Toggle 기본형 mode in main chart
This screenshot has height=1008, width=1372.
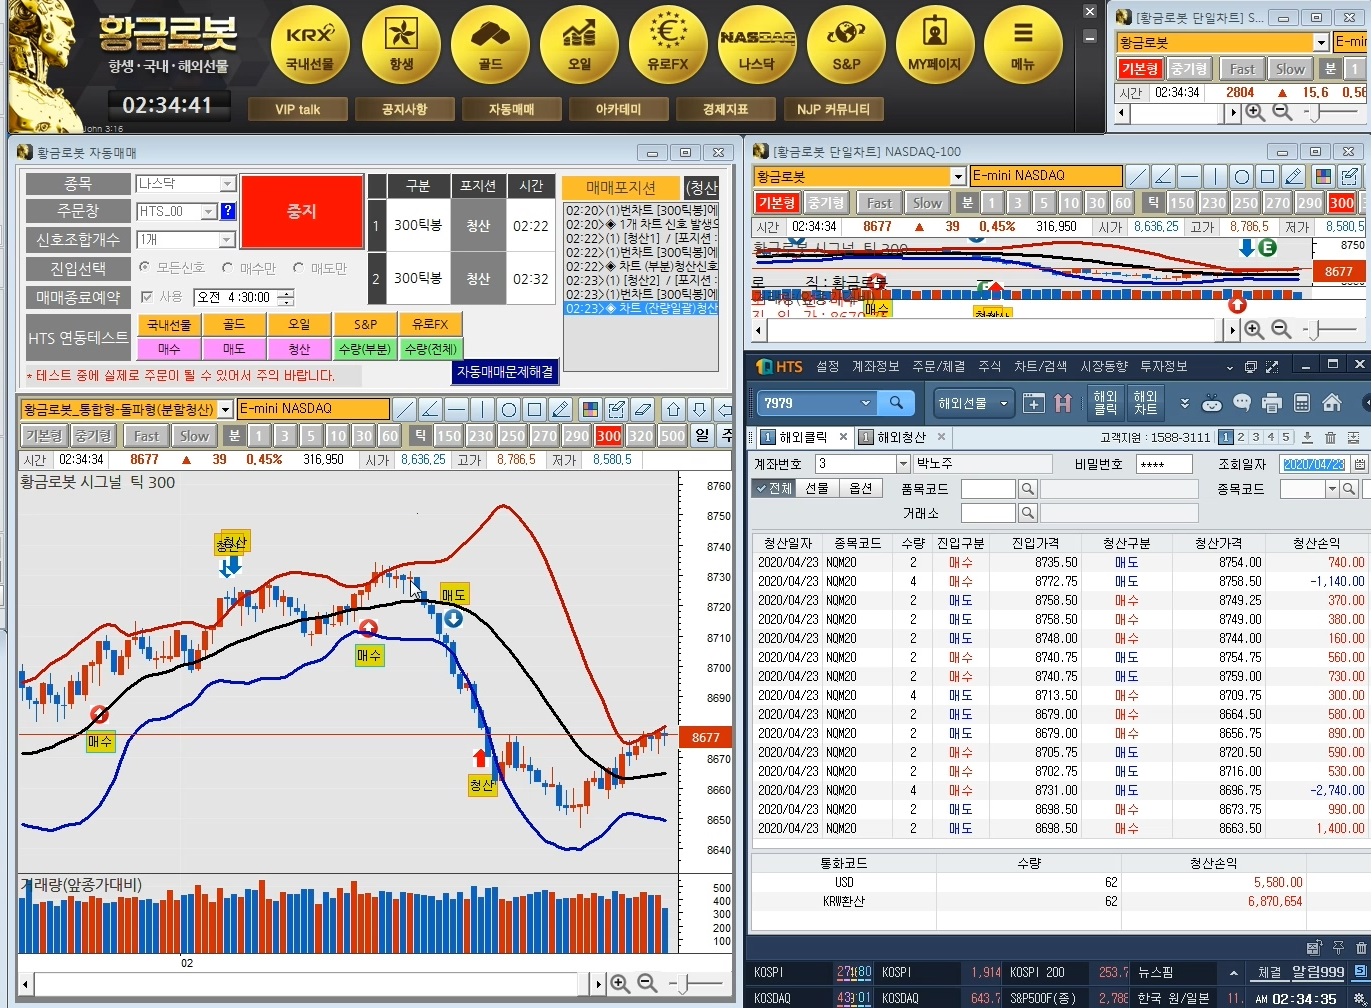(44, 436)
